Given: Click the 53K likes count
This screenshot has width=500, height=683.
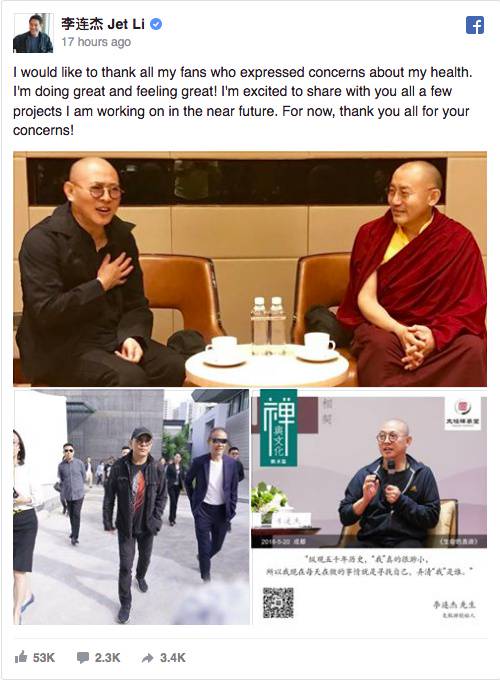Looking at the screenshot, I should pos(44,657).
